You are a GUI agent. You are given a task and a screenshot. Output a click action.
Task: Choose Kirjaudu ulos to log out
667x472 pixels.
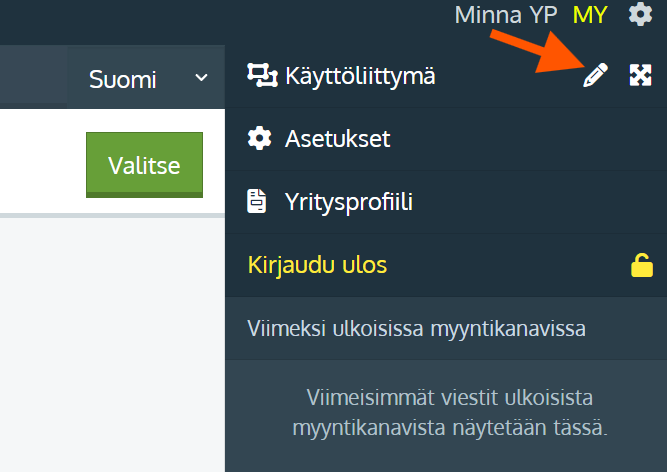pos(317,265)
